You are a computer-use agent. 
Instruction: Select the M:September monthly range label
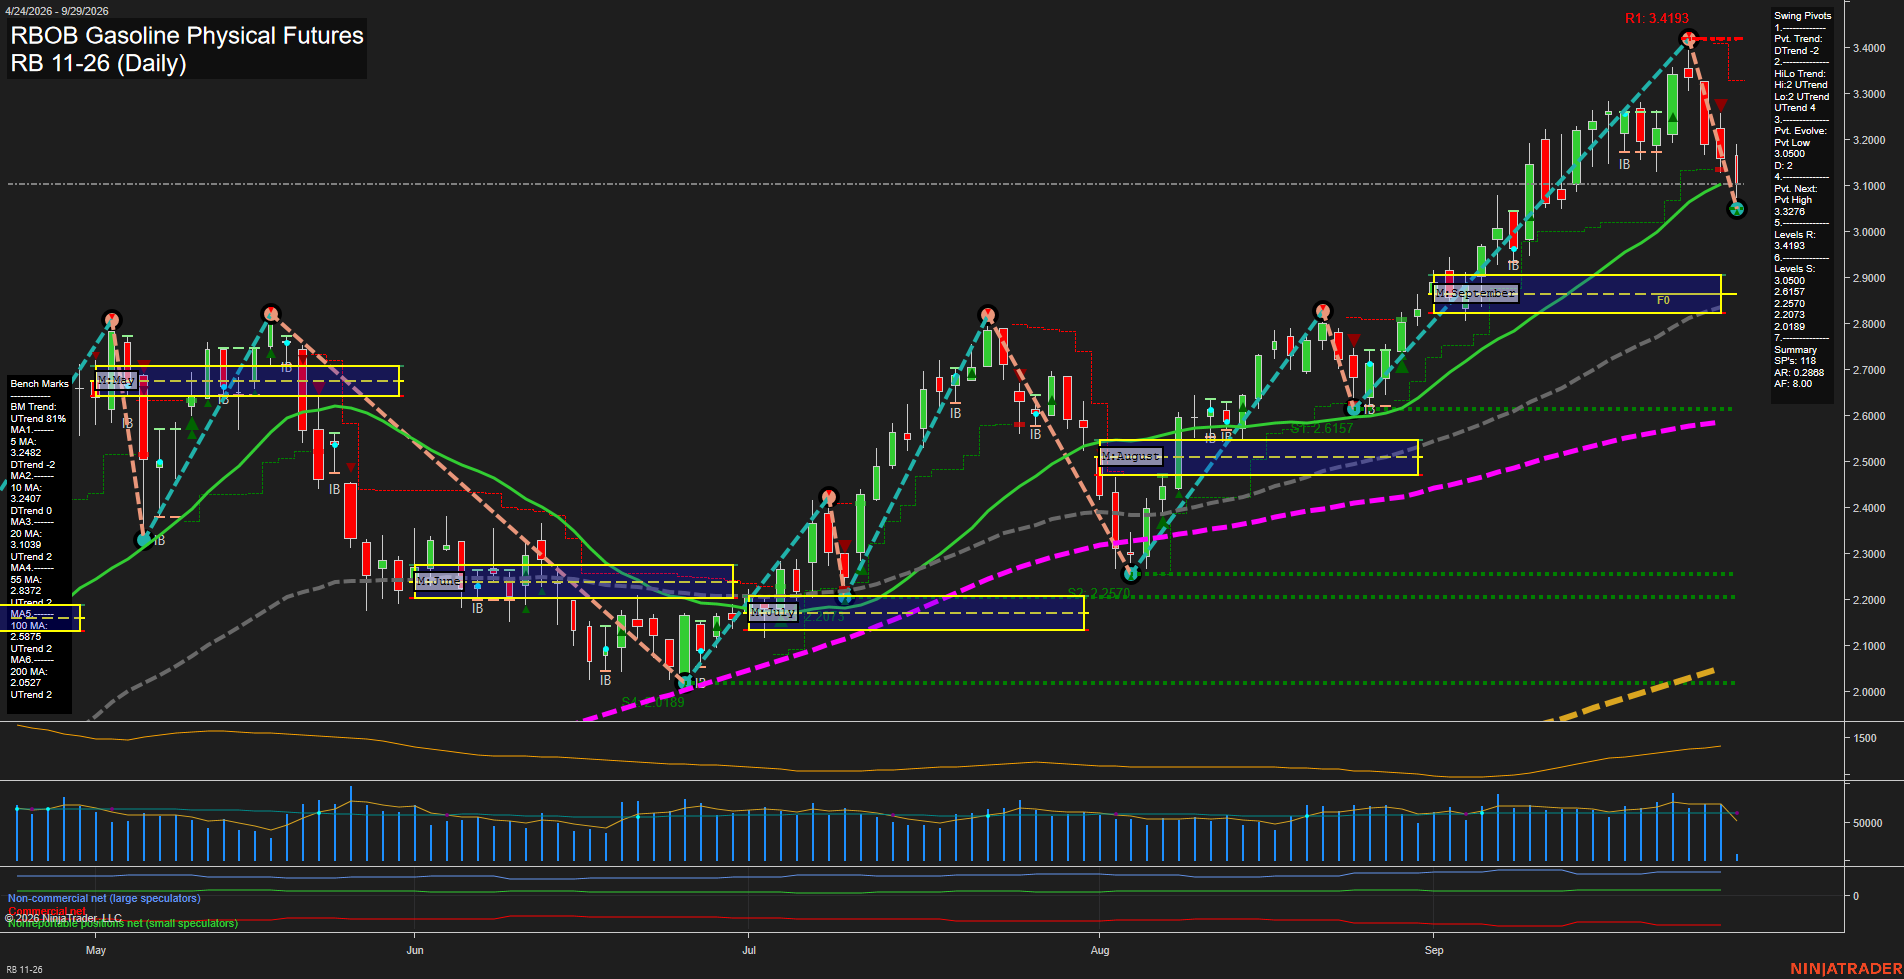tap(1475, 293)
